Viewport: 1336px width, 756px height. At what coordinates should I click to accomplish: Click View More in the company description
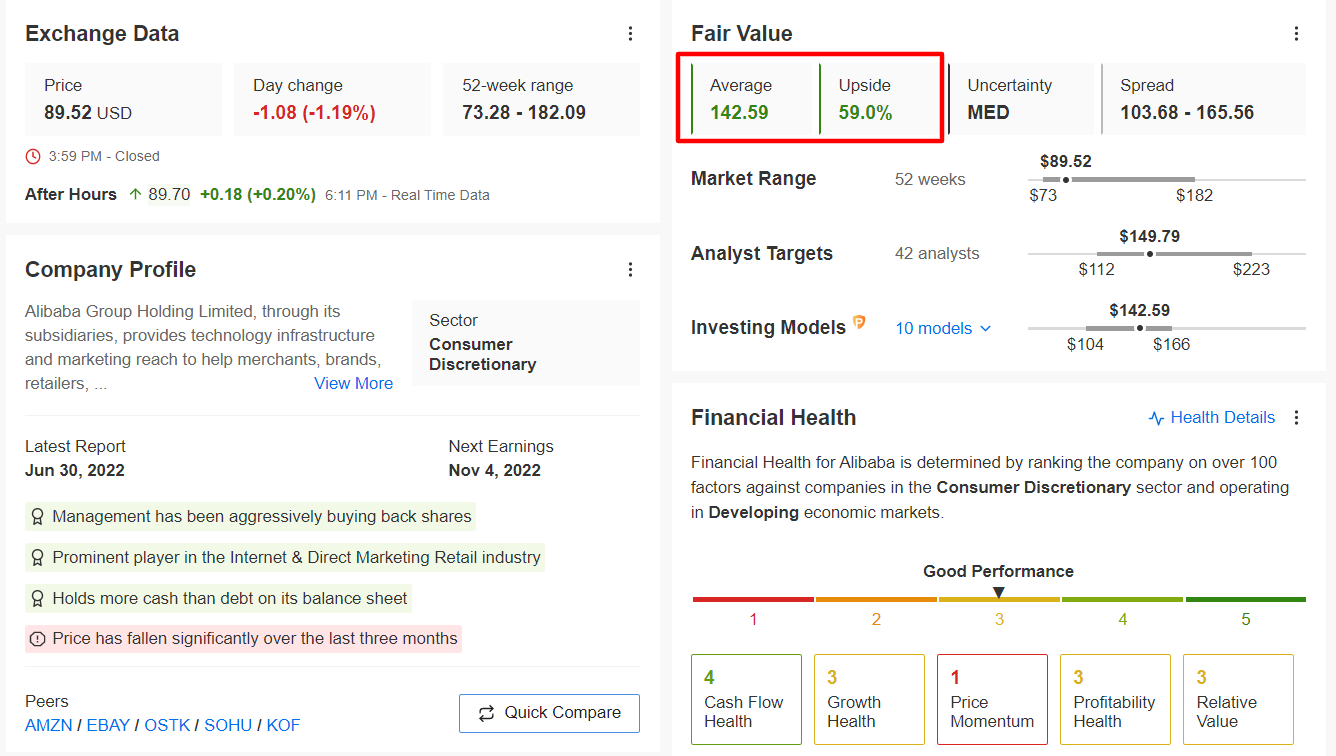(354, 383)
